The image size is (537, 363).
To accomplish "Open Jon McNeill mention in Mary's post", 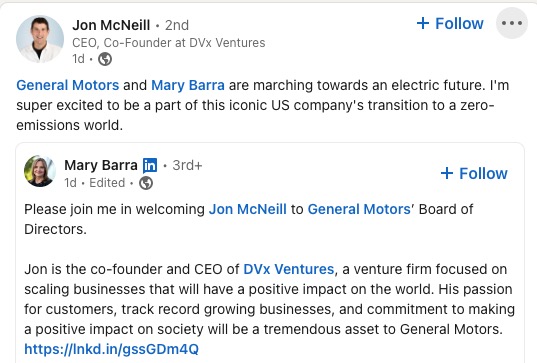I will [x=248, y=209].
